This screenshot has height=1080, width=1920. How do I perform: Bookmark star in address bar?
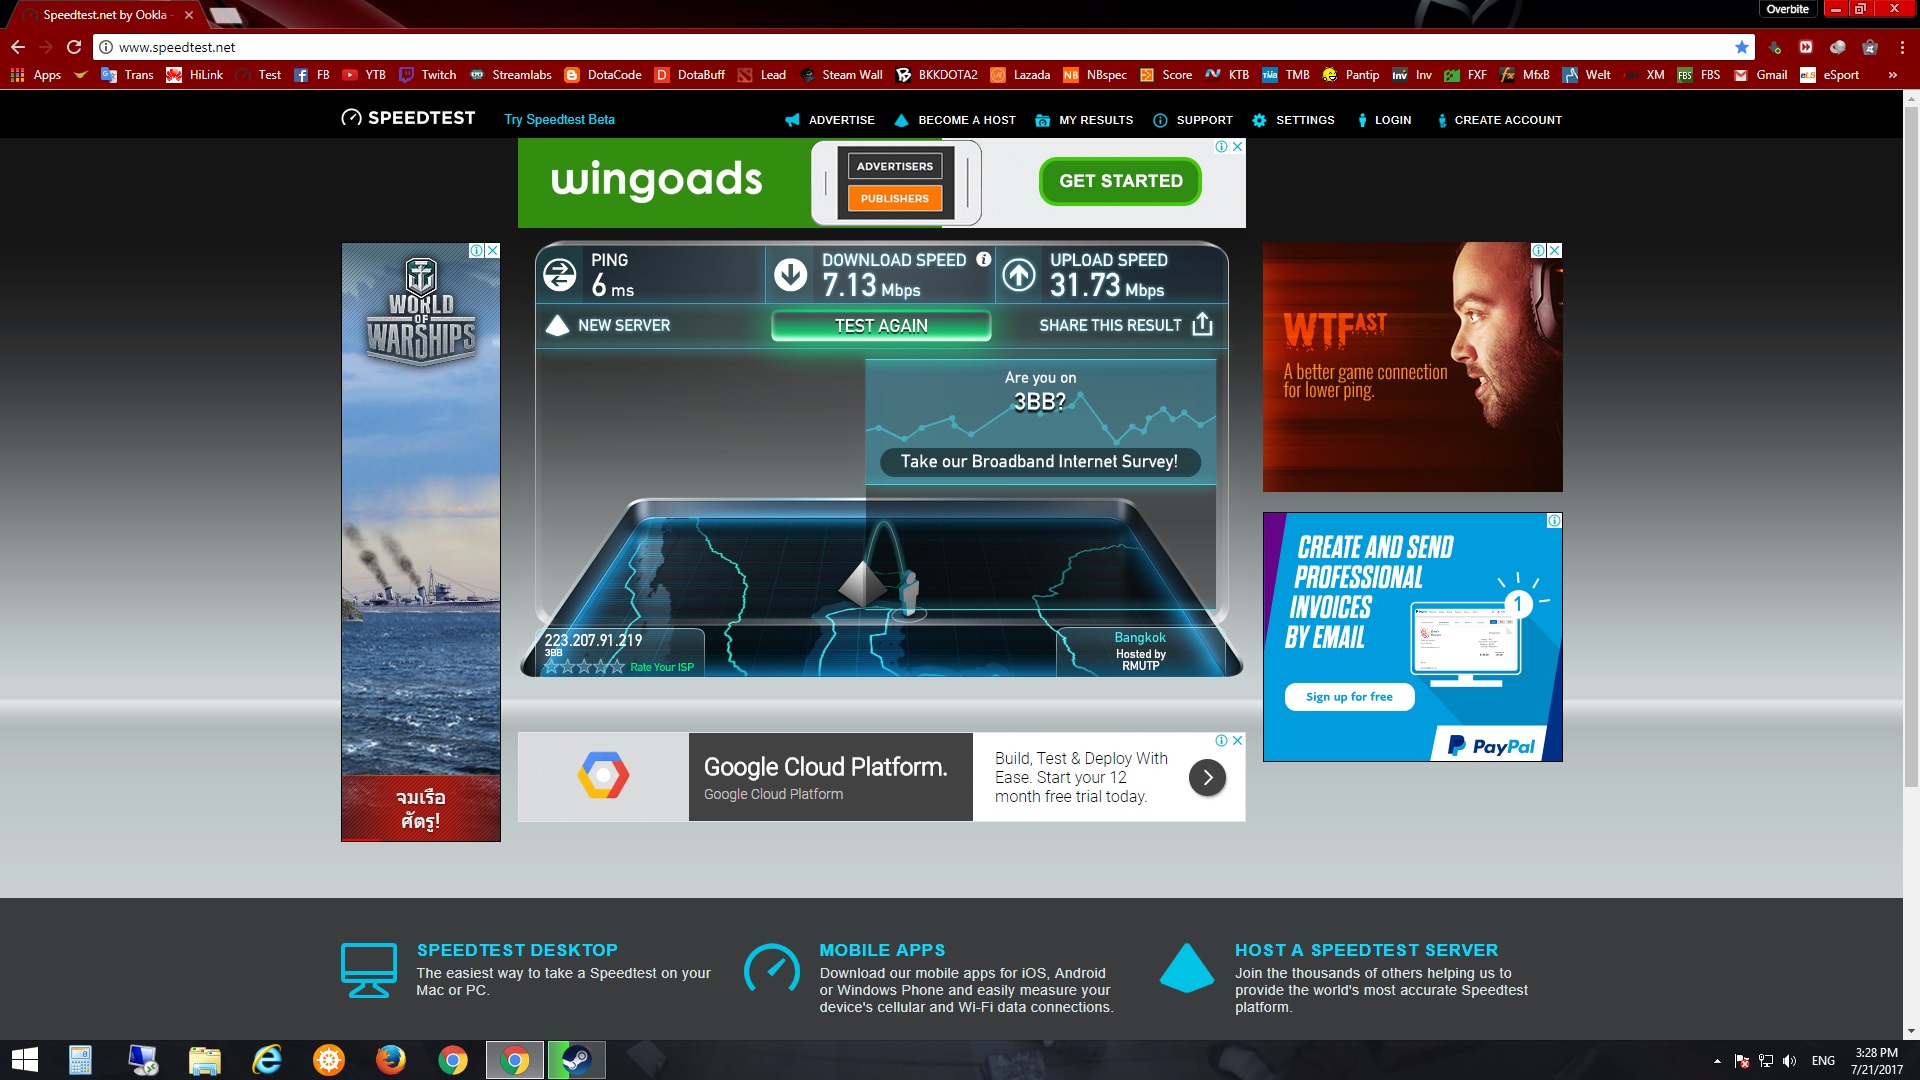click(x=1742, y=47)
